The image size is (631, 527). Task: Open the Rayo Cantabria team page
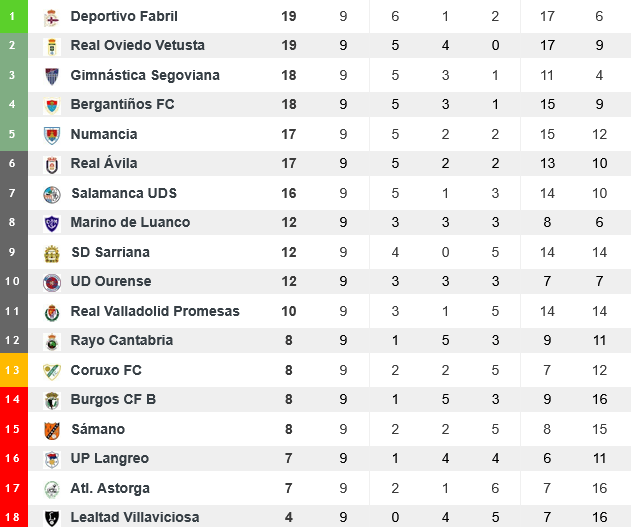(x=122, y=341)
